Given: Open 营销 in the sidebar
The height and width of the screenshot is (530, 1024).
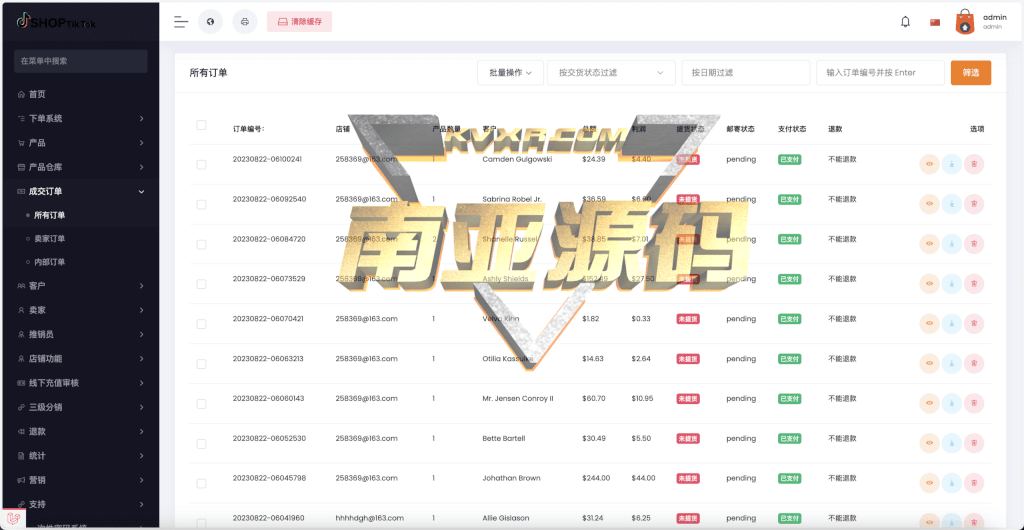Looking at the screenshot, I should pyautogui.click(x=80, y=480).
